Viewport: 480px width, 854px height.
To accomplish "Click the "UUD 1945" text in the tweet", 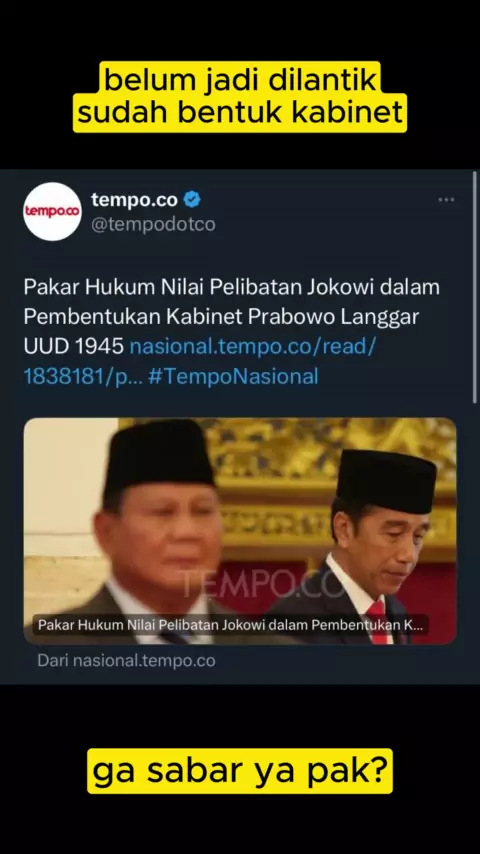I will (74, 346).
